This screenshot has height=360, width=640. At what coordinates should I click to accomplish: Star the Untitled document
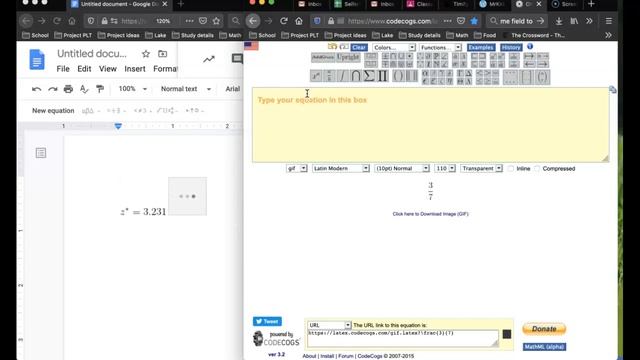[x=146, y=54]
